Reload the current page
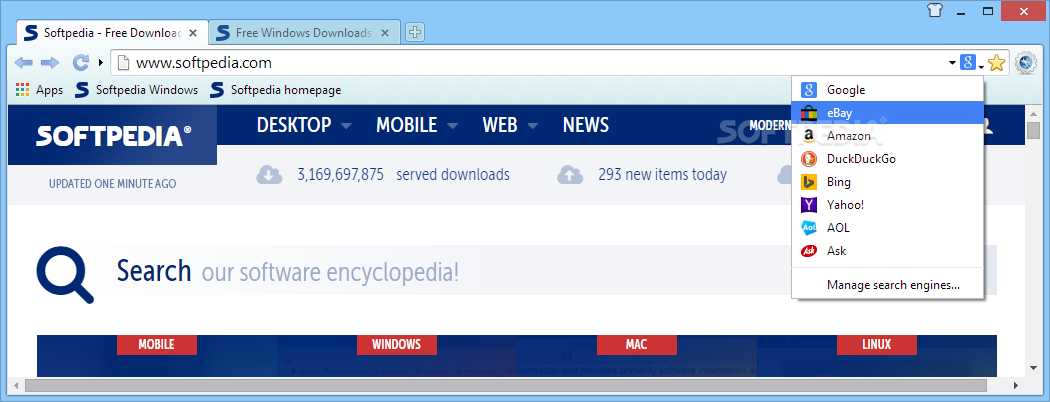The height and width of the screenshot is (402, 1050). point(81,63)
